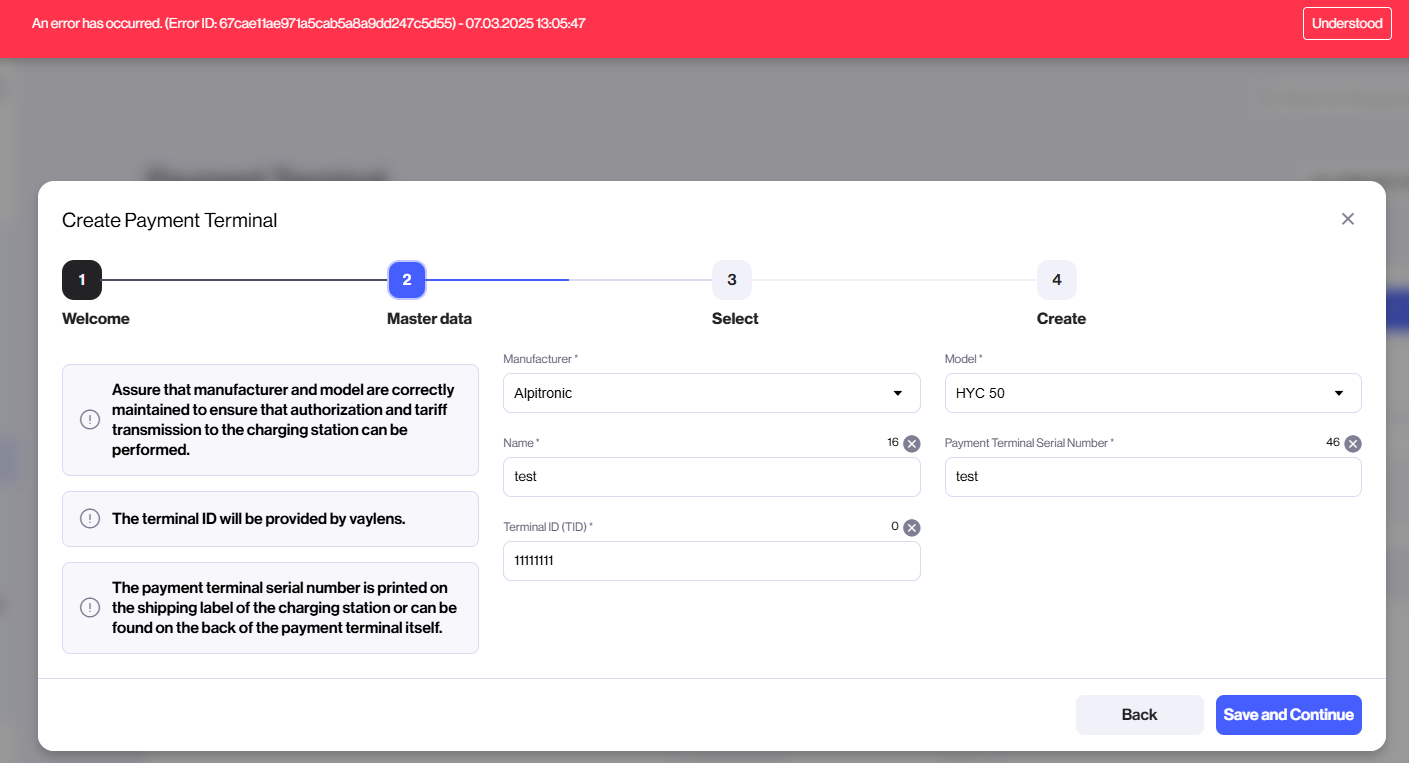Open the Manufacturer dropdown showing Alpitronic

(x=711, y=393)
